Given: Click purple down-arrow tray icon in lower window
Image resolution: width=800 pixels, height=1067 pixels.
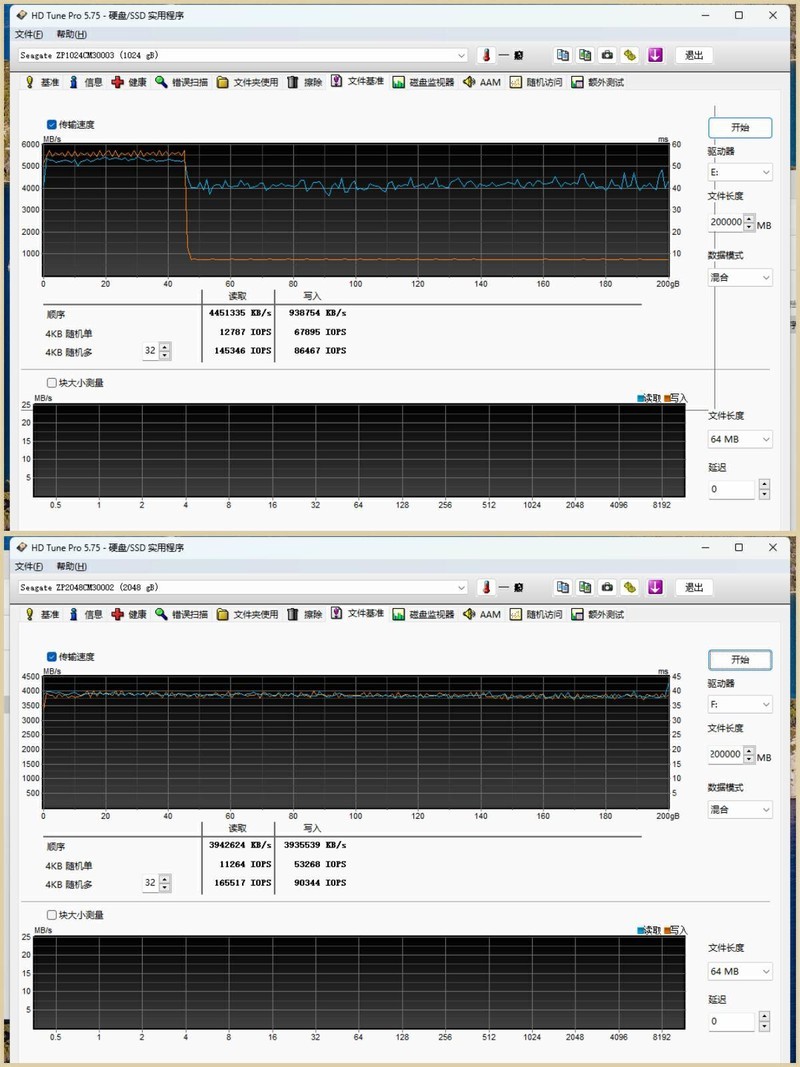Looking at the screenshot, I should [x=655, y=587].
